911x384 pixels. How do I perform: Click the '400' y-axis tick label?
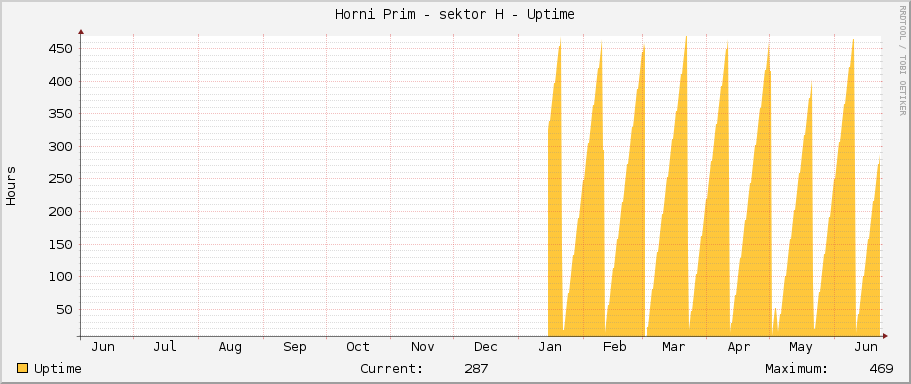[60, 81]
